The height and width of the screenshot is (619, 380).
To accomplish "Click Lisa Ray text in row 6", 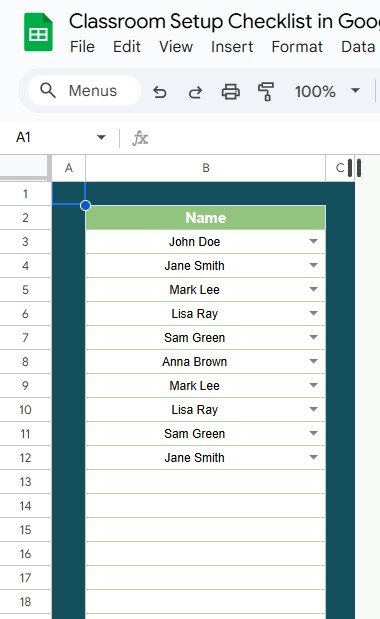I will 195,314.
